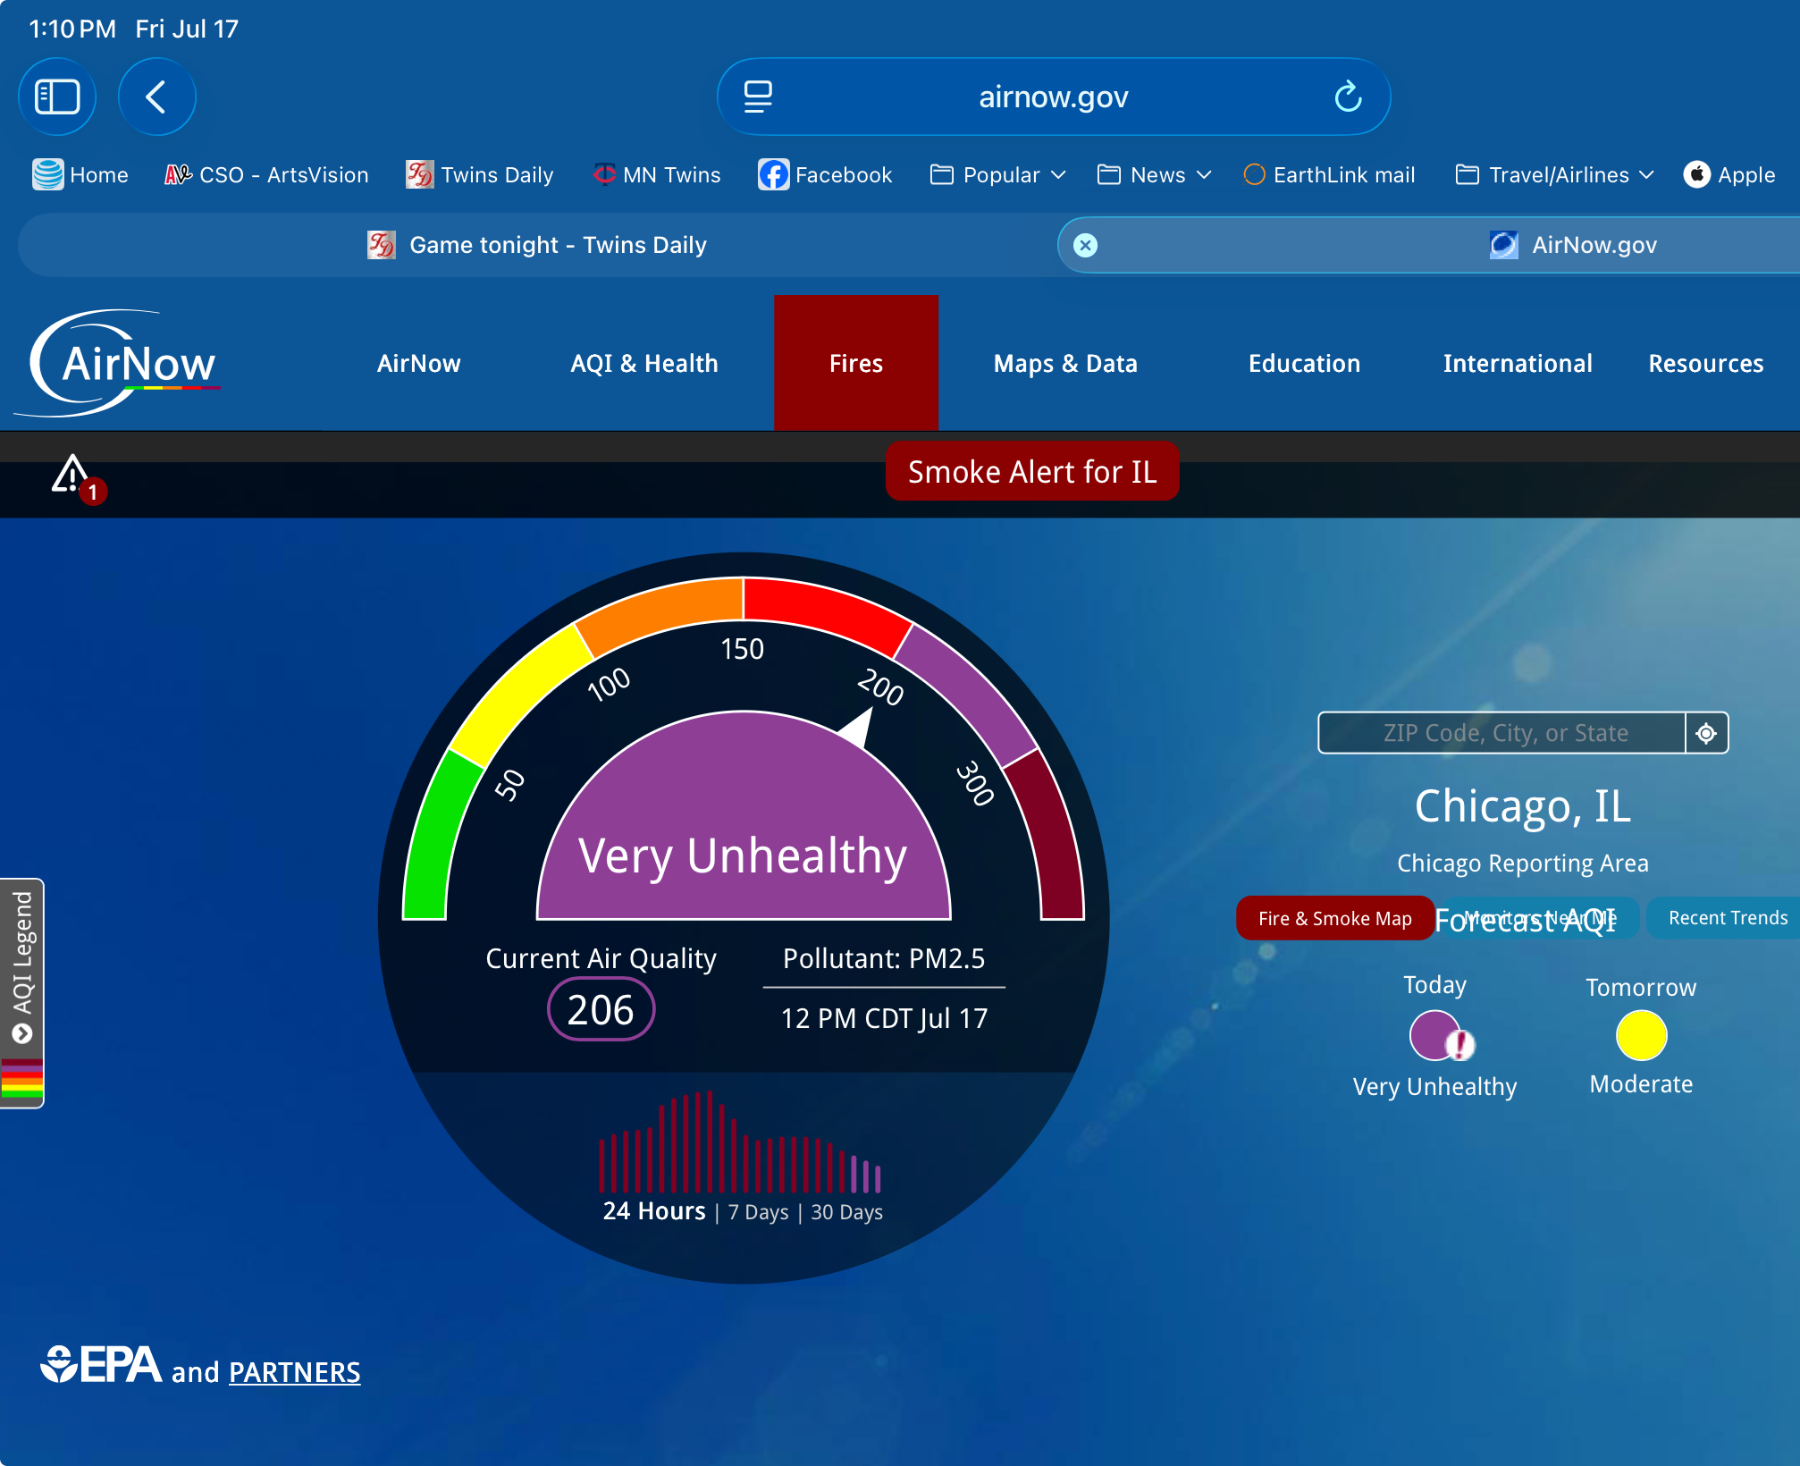
Task: Go back with the browser arrow
Action: pyautogui.click(x=157, y=97)
